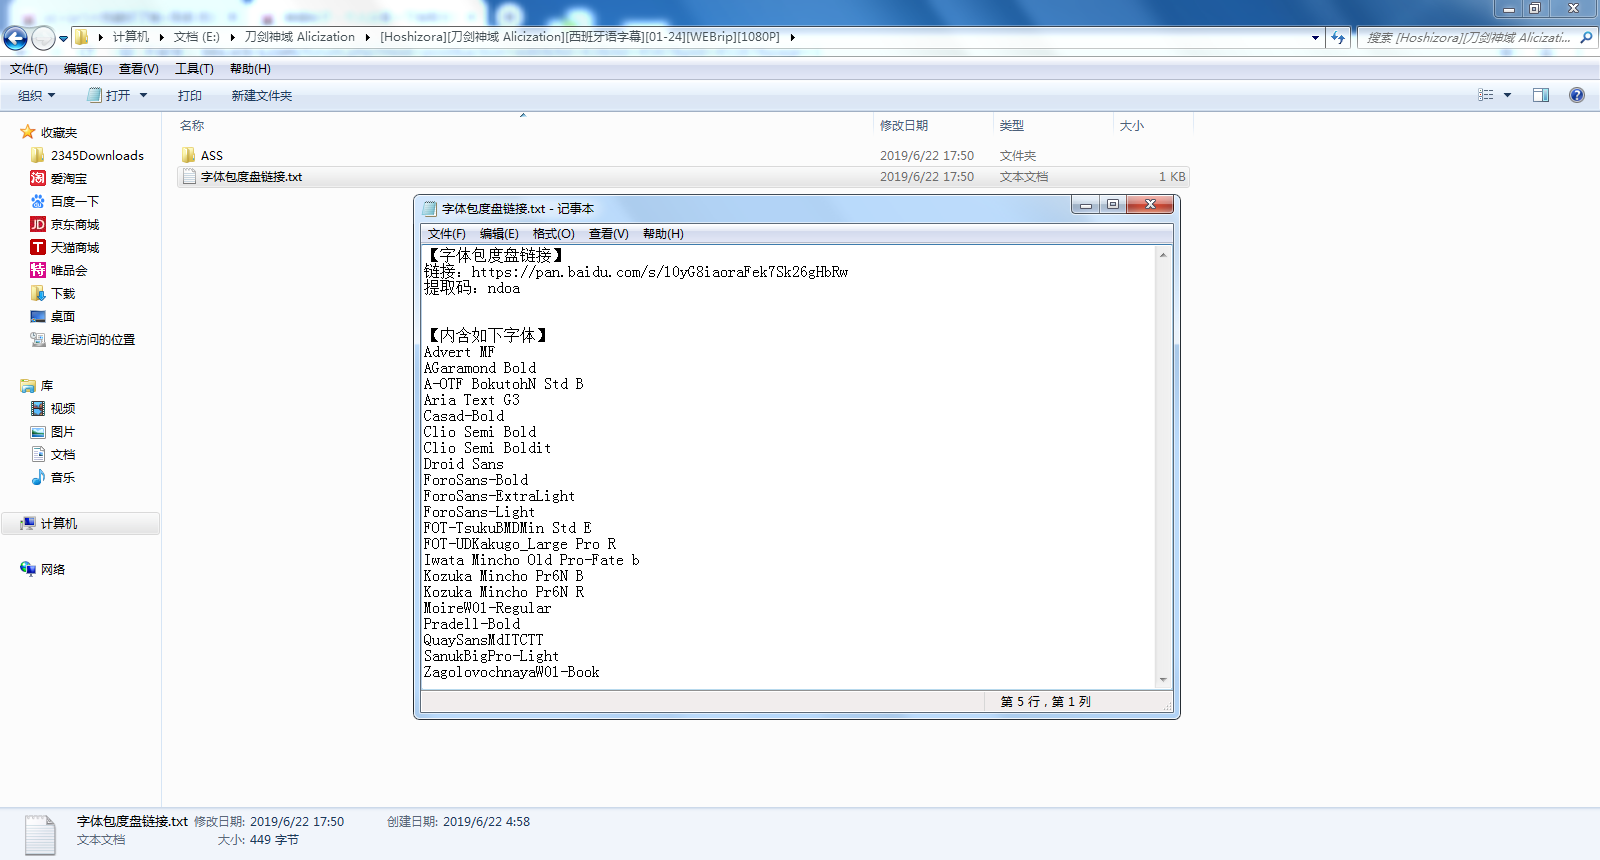Click Notepad title bar icon
The width and height of the screenshot is (1600, 860).
click(430, 209)
